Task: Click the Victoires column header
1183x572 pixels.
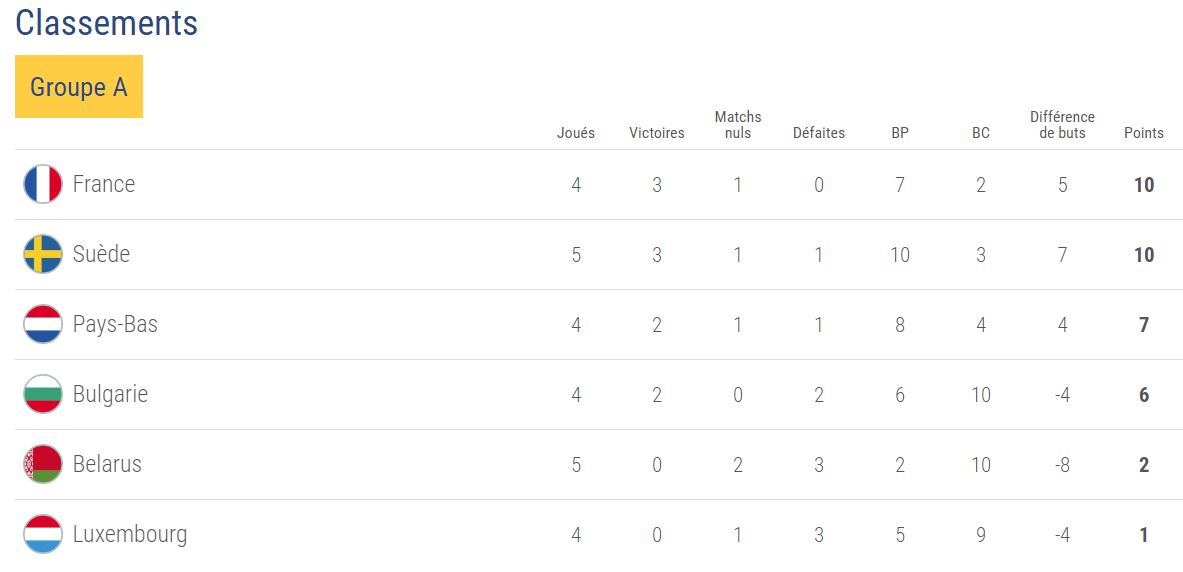Action: [x=657, y=133]
